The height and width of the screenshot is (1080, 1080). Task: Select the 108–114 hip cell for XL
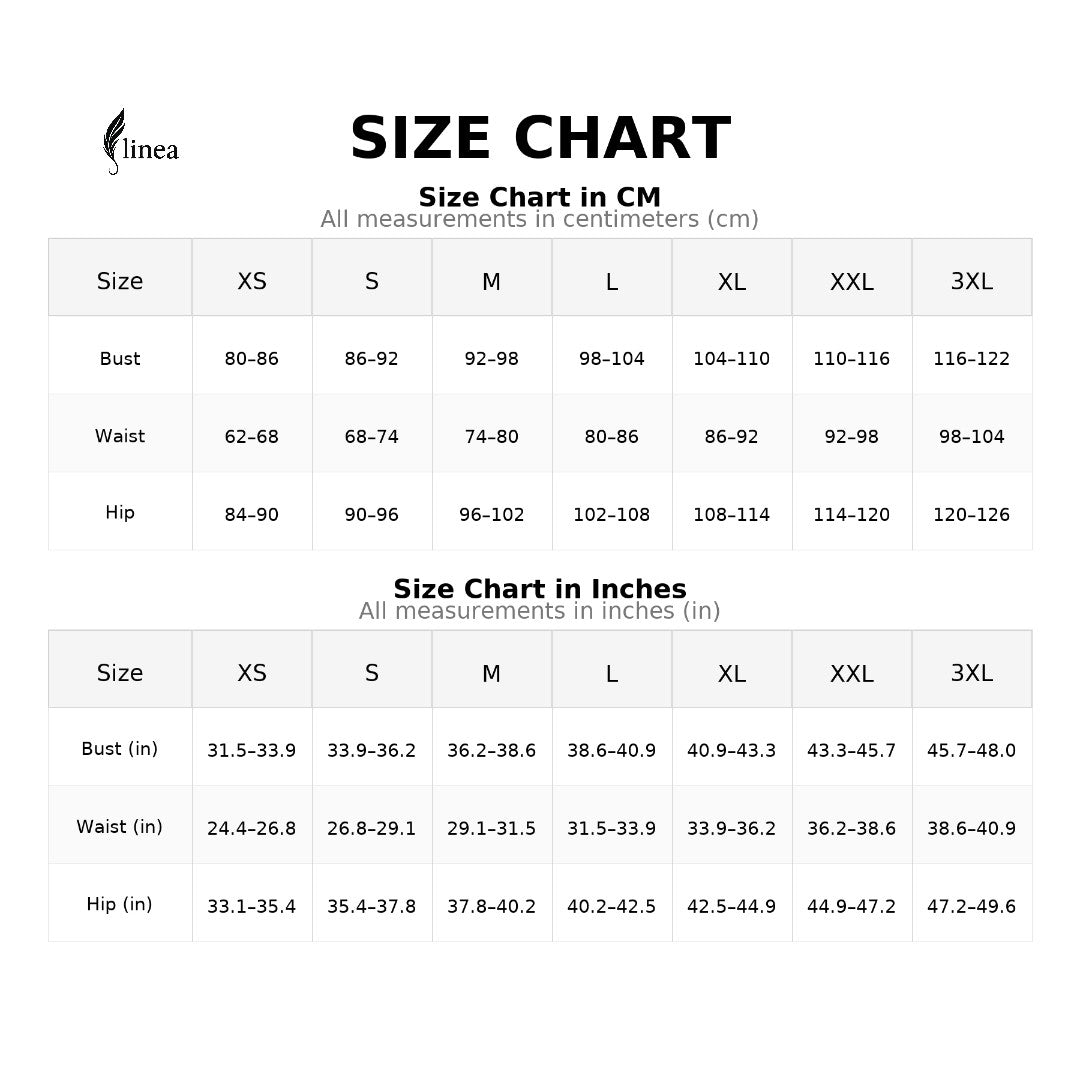point(732,515)
